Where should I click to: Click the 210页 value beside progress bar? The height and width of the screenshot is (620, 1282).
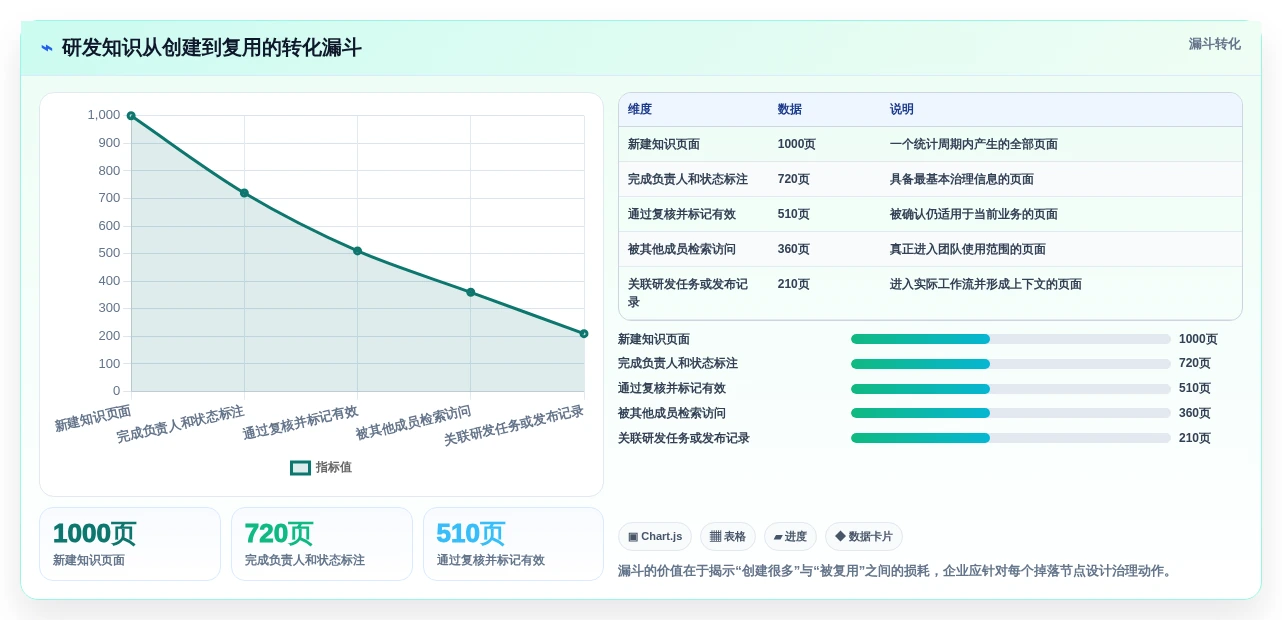pos(1195,438)
